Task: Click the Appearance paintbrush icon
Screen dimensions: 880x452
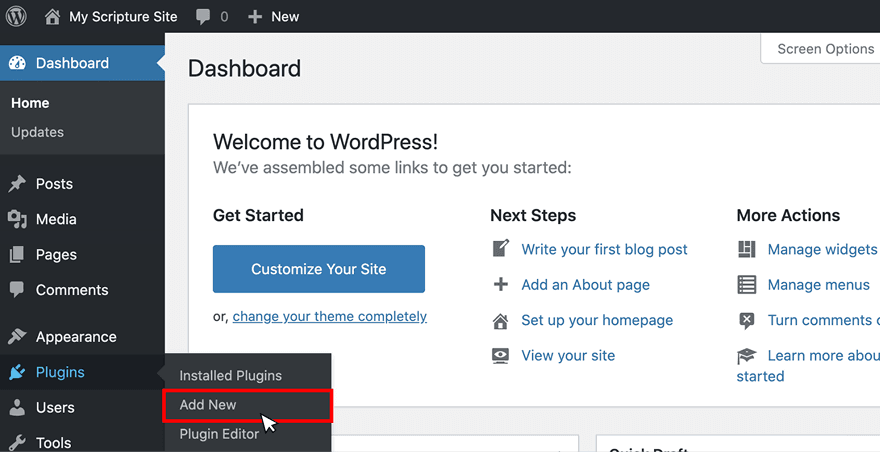Action: click(17, 336)
